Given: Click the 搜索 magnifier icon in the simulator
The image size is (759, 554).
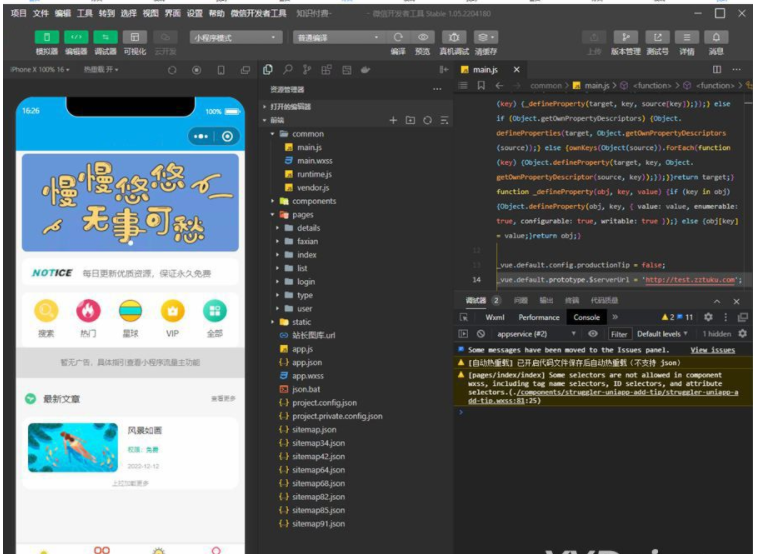Looking at the screenshot, I should (46, 311).
